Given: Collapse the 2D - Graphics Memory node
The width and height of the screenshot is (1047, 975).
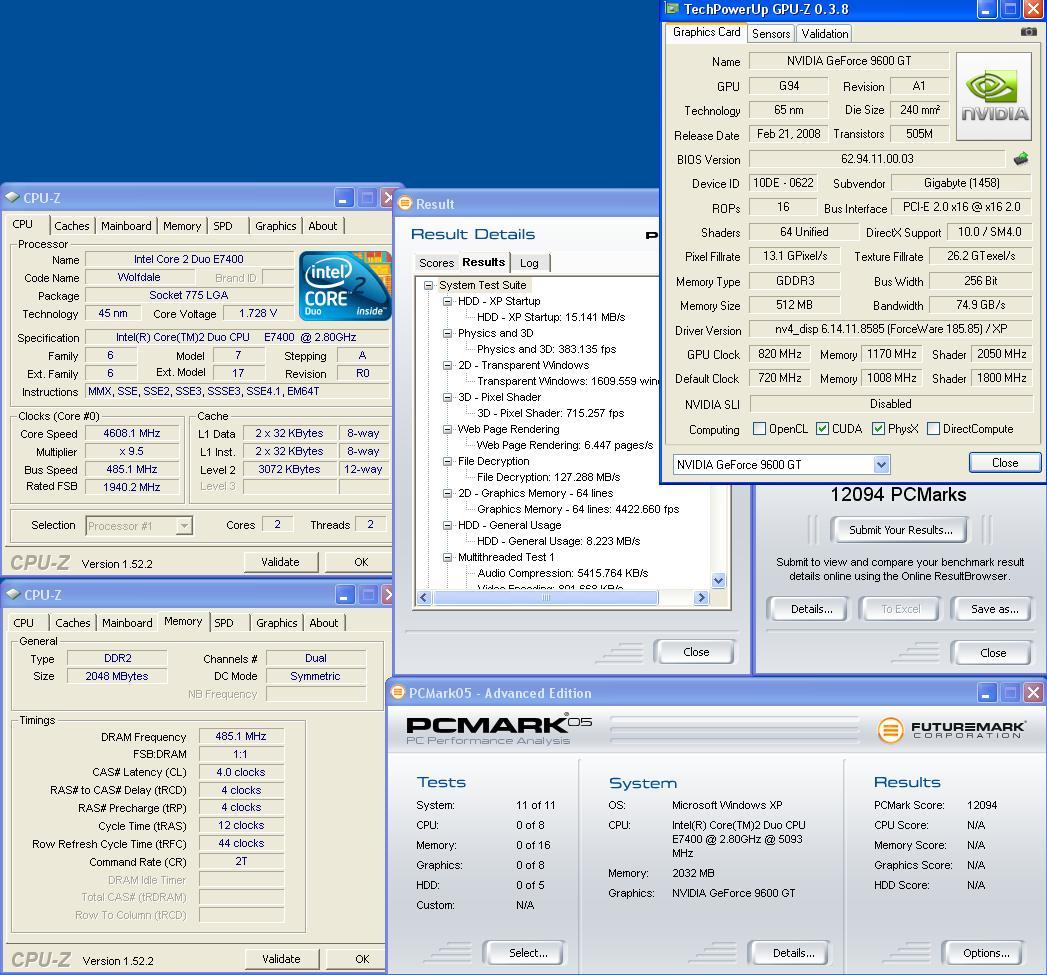Looking at the screenshot, I should 447,494.
